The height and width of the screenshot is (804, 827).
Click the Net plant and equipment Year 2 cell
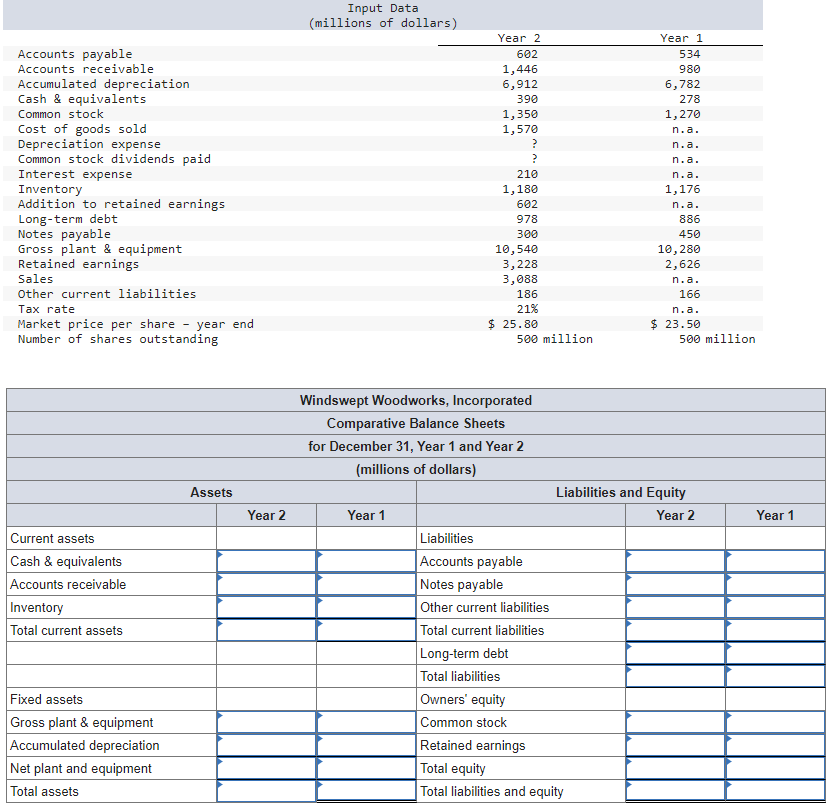coord(266,768)
